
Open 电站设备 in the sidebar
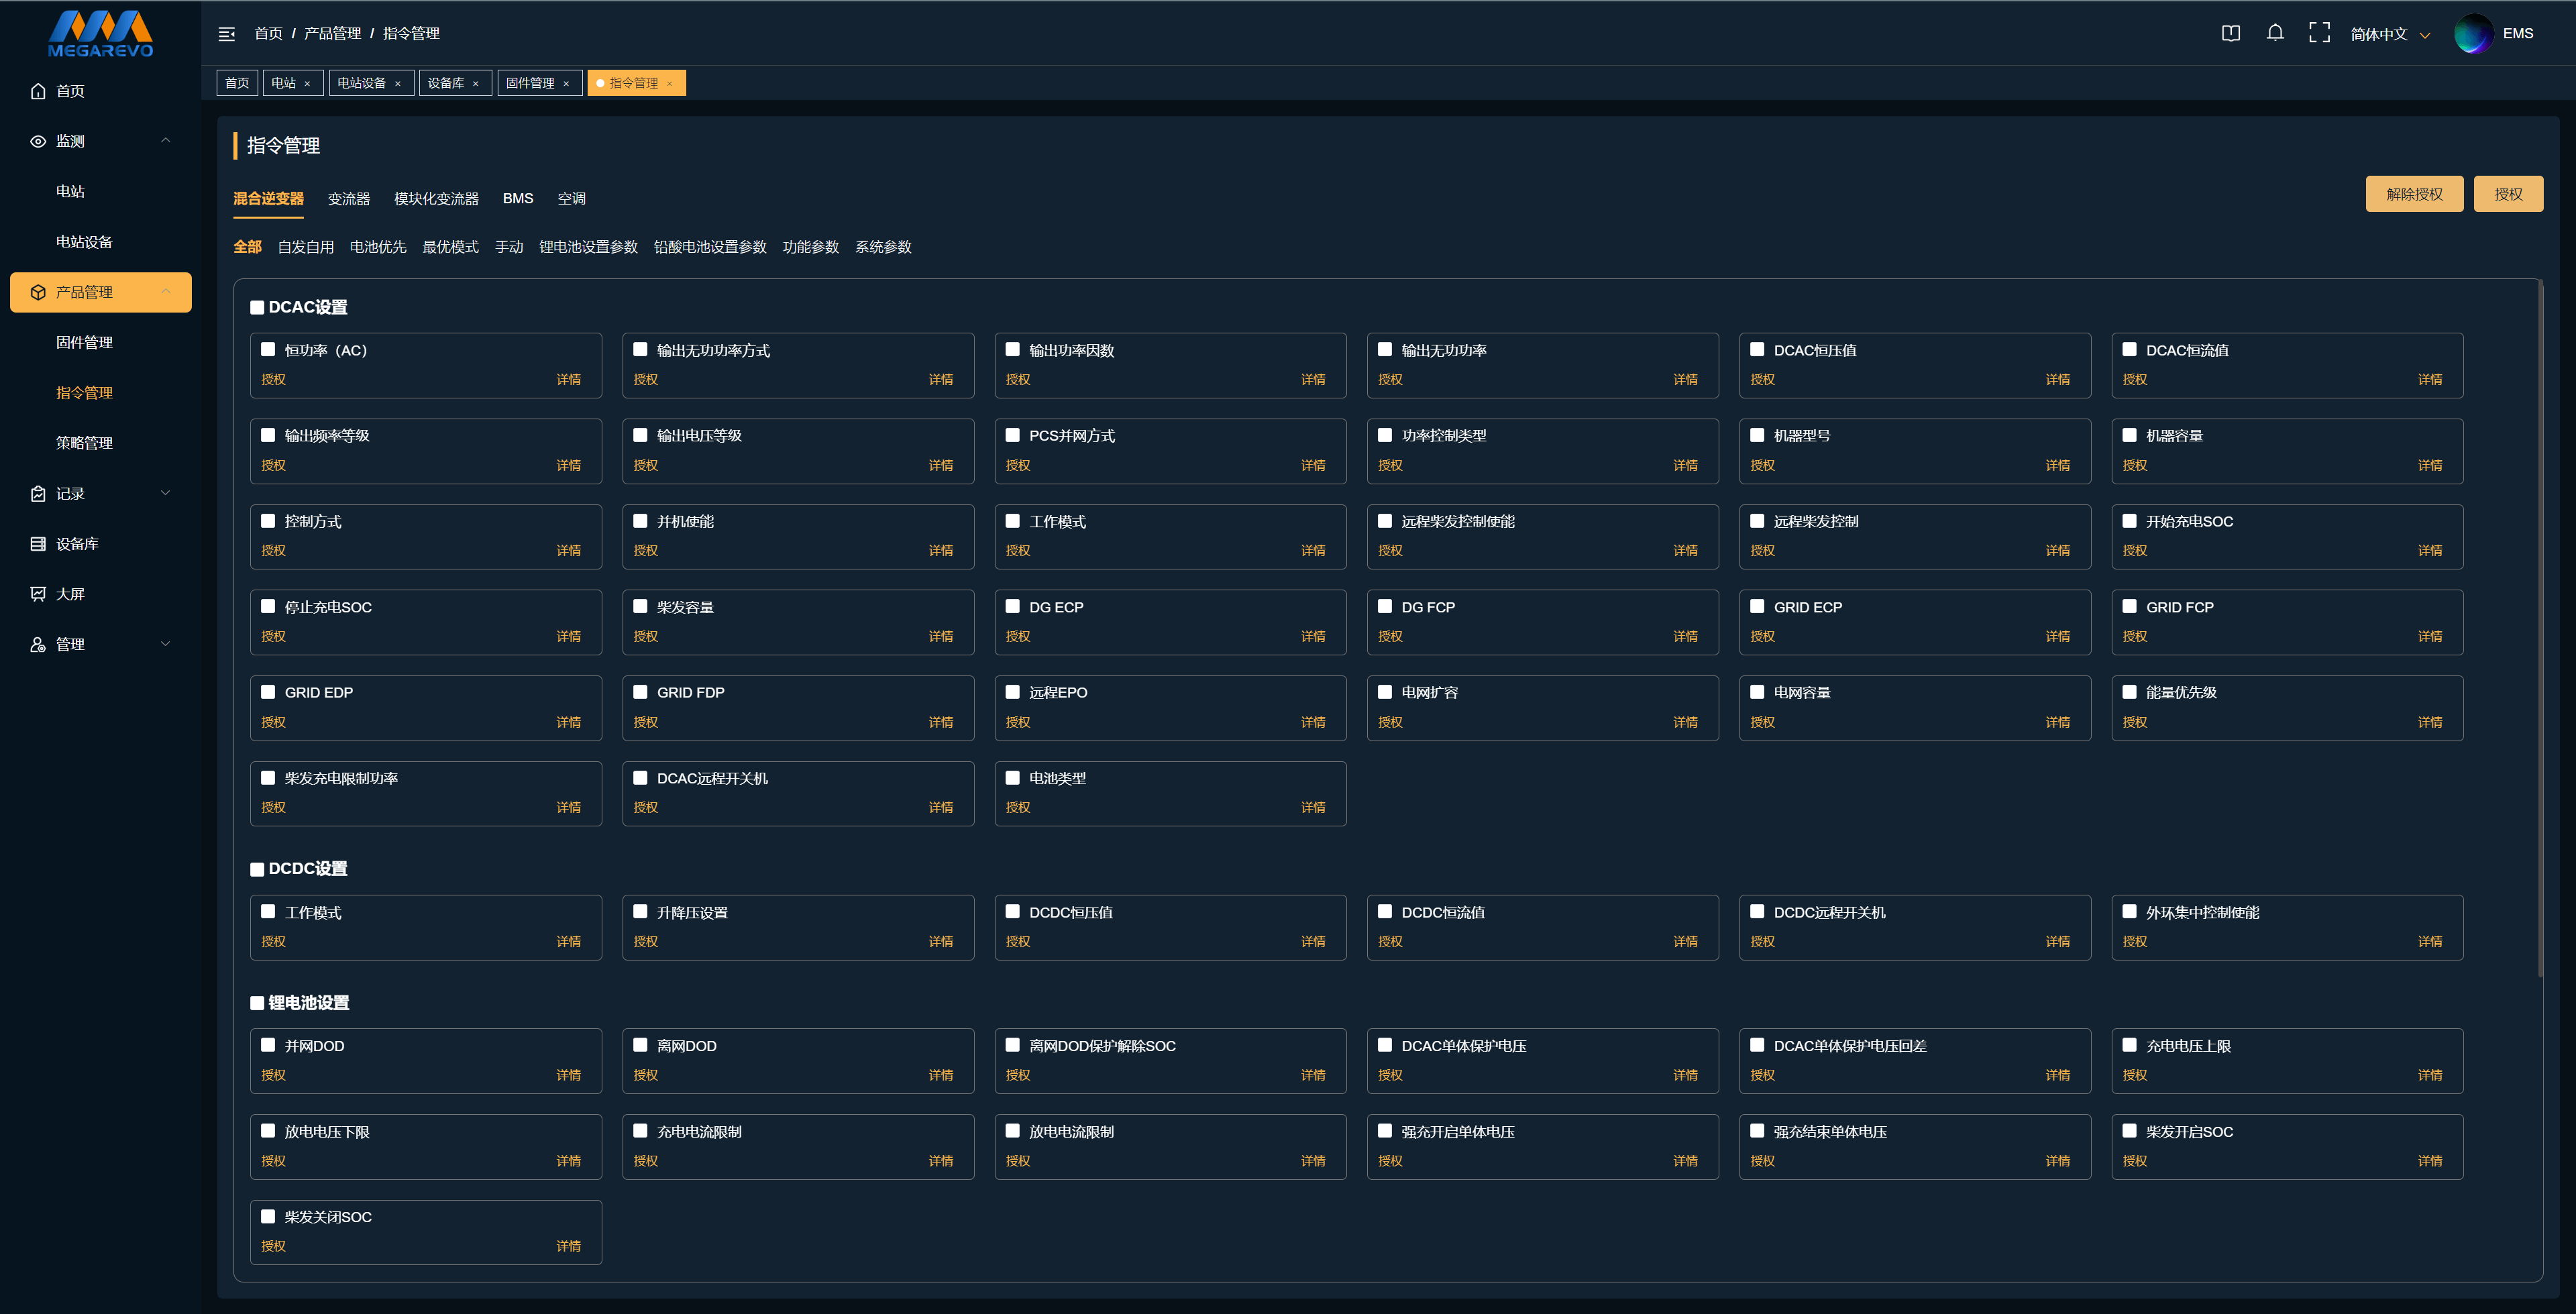(84, 242)
